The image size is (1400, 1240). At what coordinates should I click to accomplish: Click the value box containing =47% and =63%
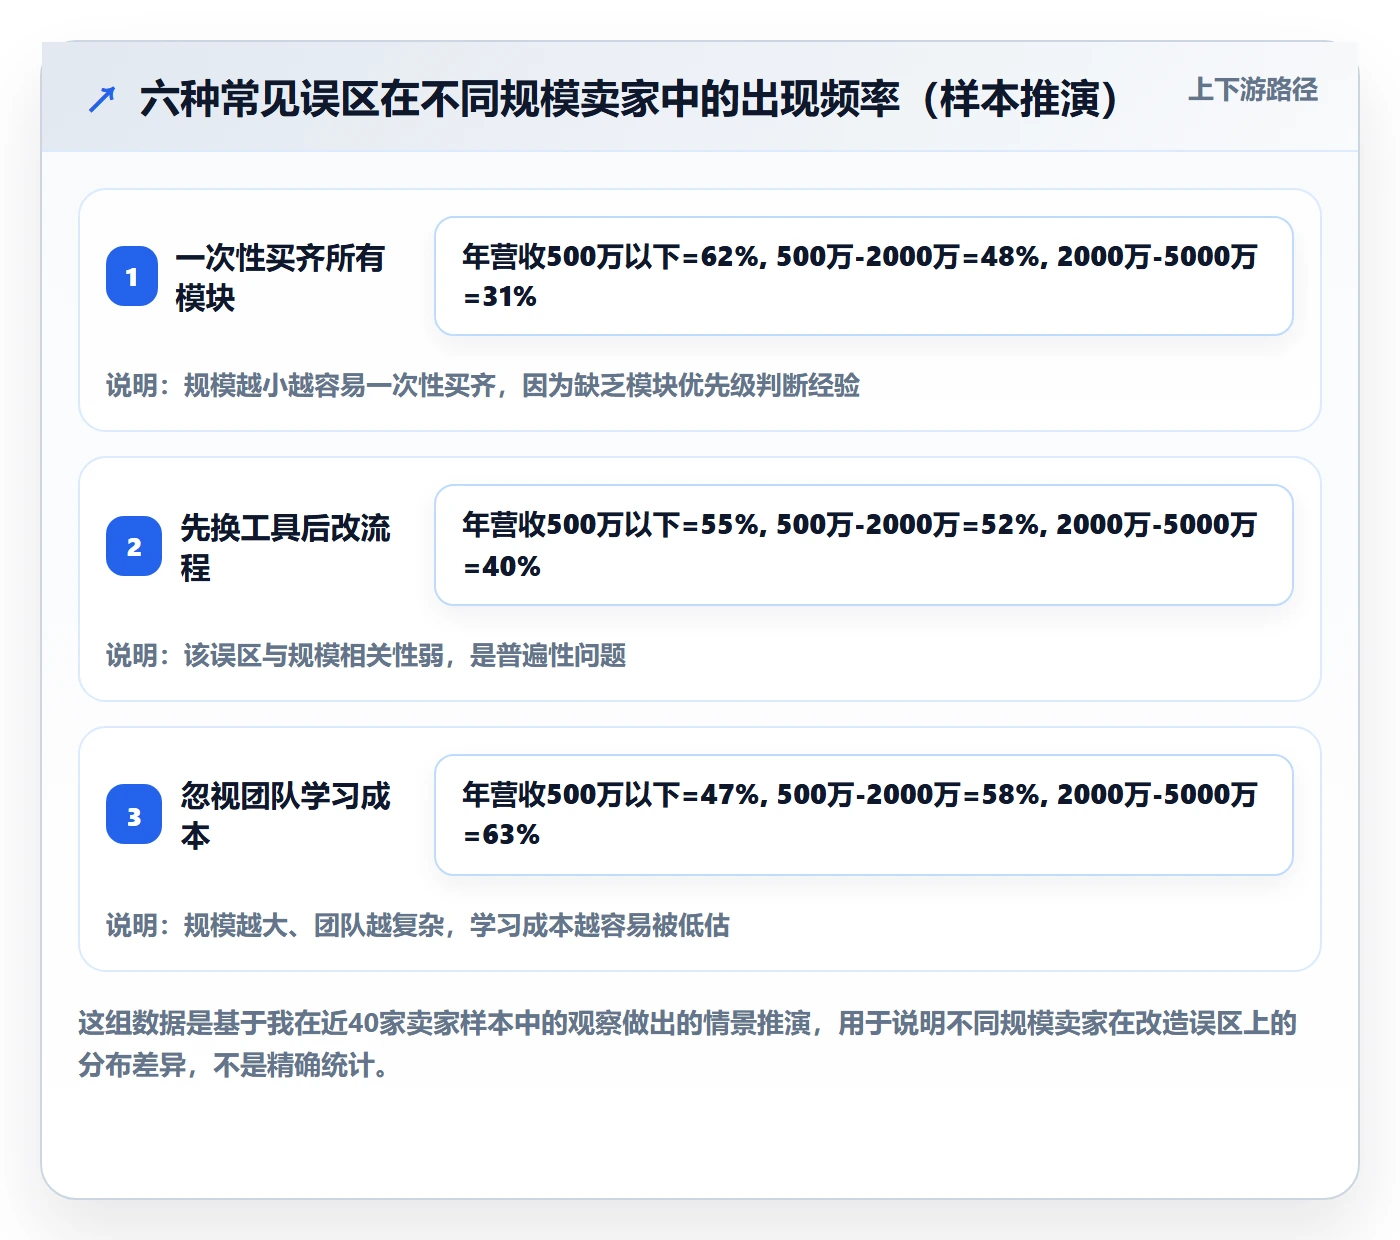(x=864, y=815)
